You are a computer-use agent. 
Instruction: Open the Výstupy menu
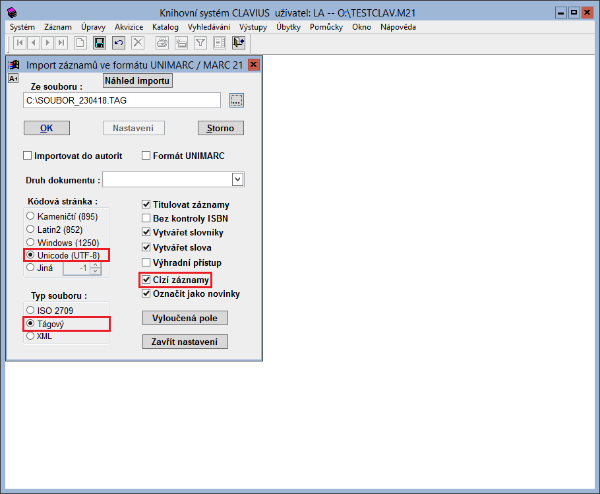click(x=256, y=27)
